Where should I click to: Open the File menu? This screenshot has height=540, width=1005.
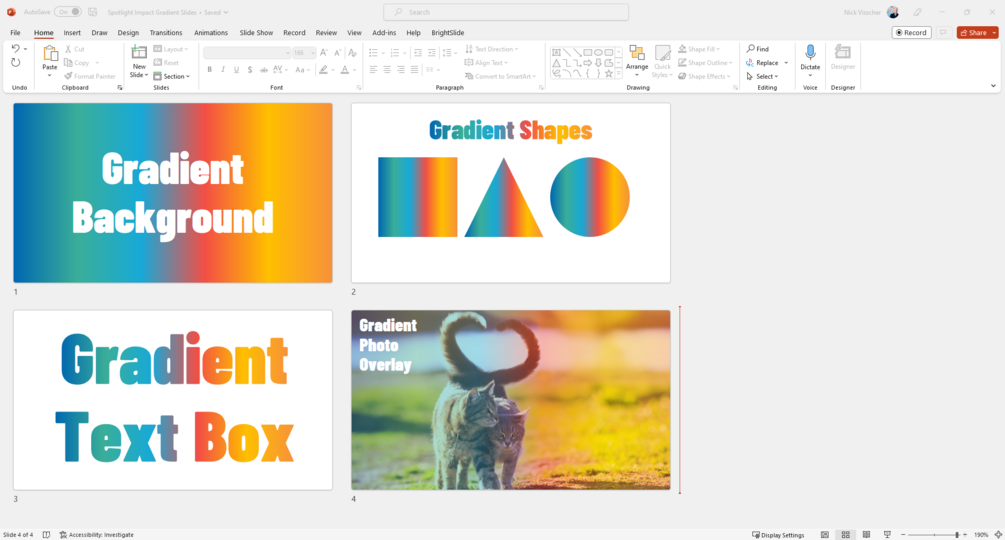click(15, 33)
